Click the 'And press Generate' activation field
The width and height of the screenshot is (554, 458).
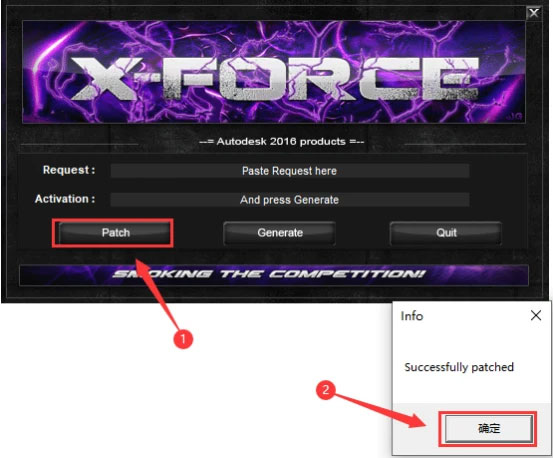tap(290, 200)
